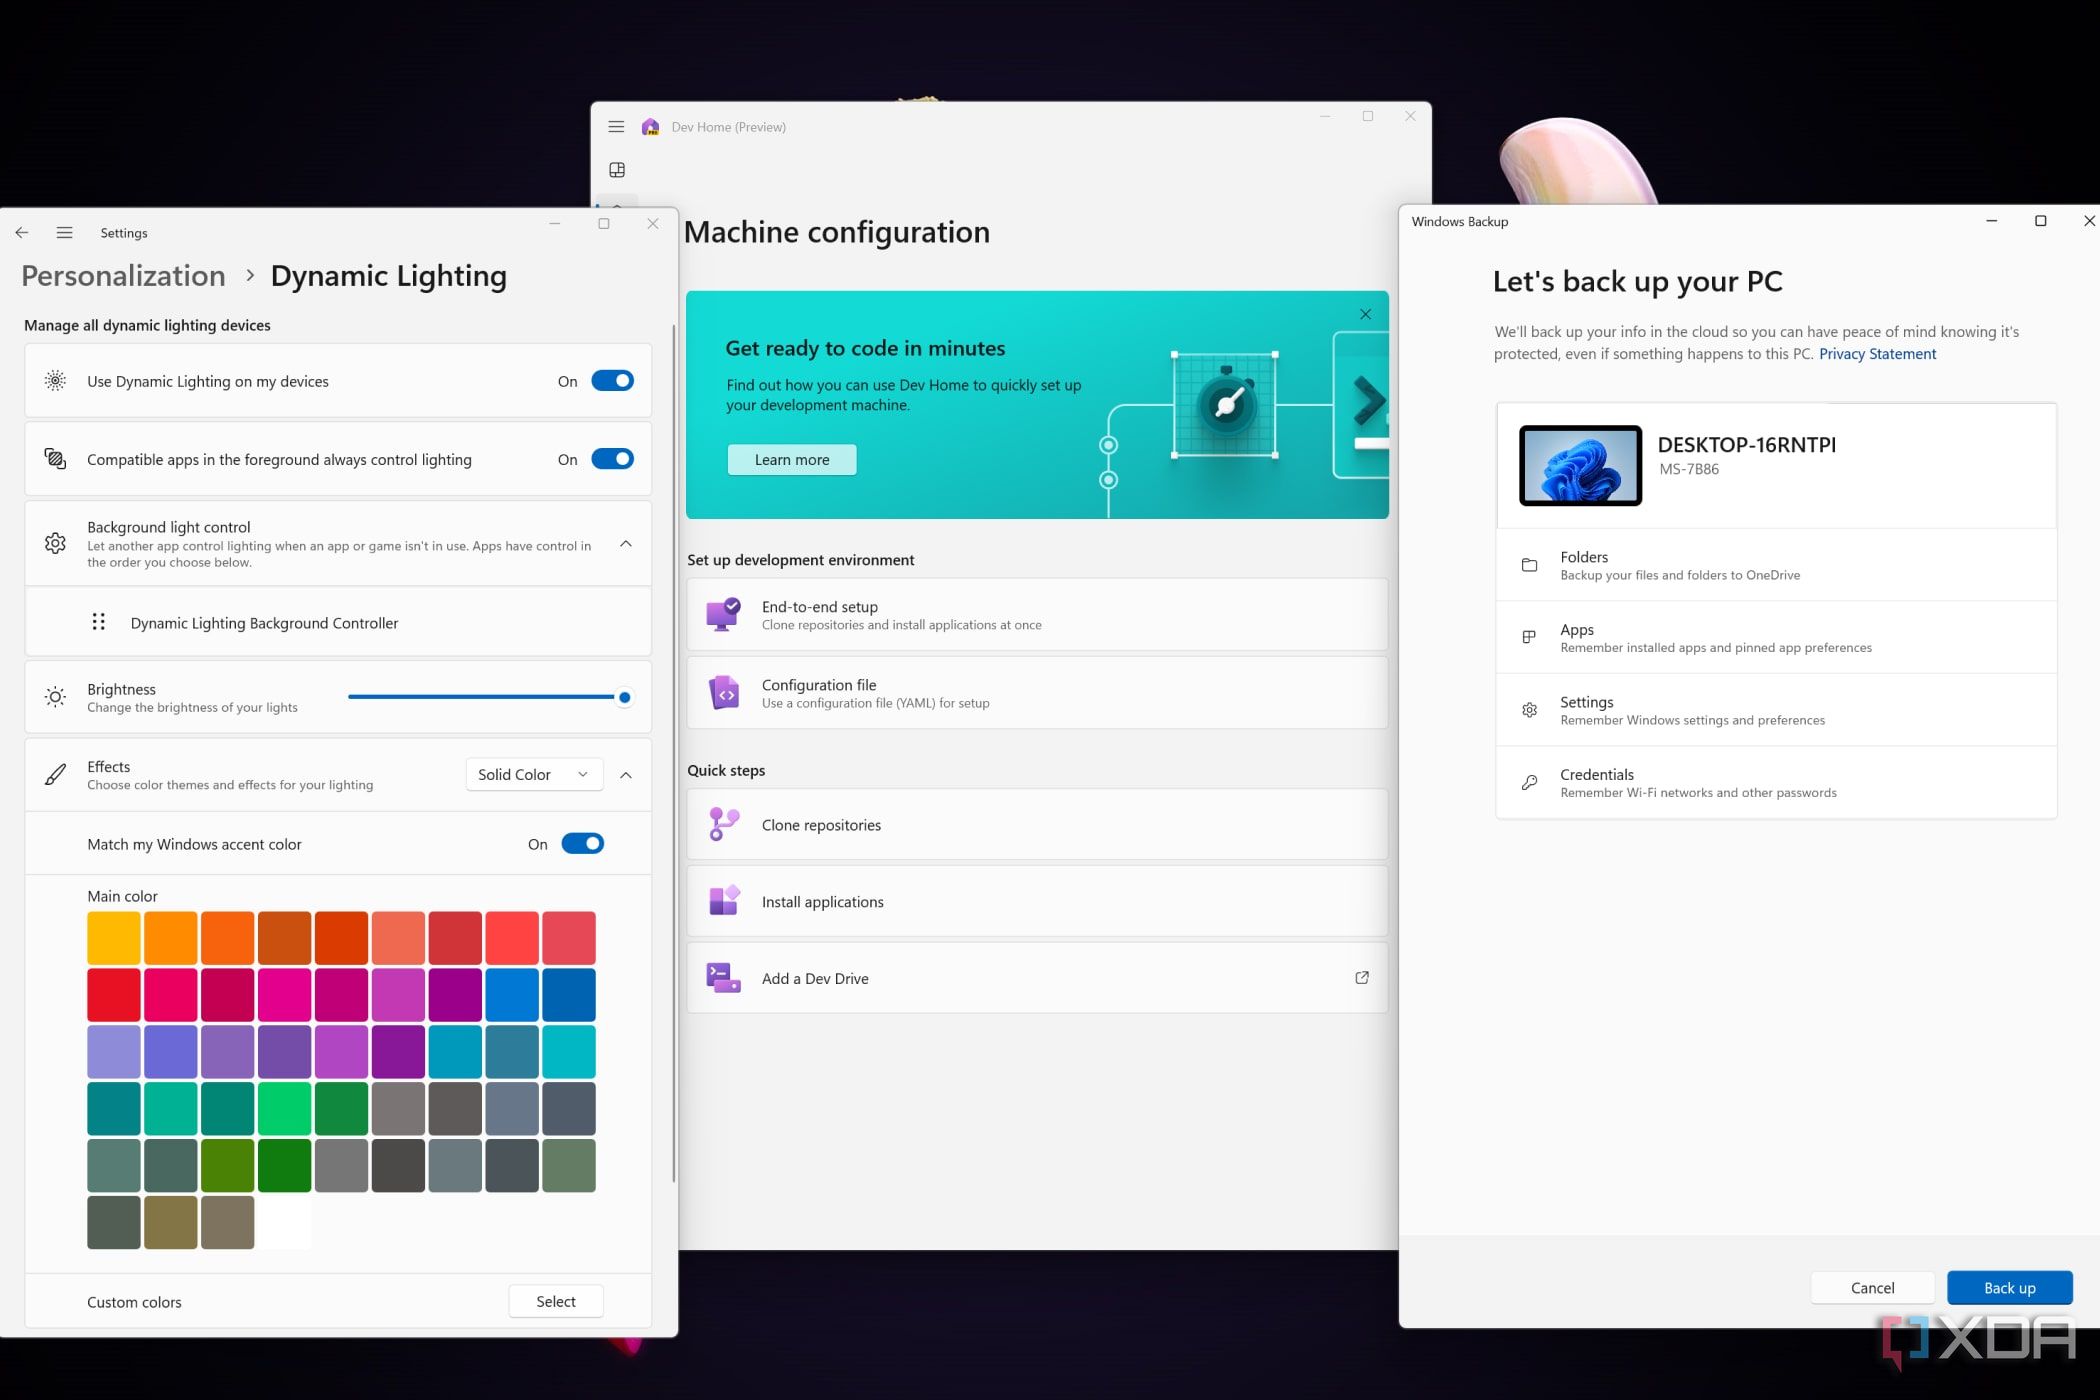Click the Dynamic Lighting Background Controller icon
The width and height of the screenshot is (2100, 1400).
pos(98,622)
